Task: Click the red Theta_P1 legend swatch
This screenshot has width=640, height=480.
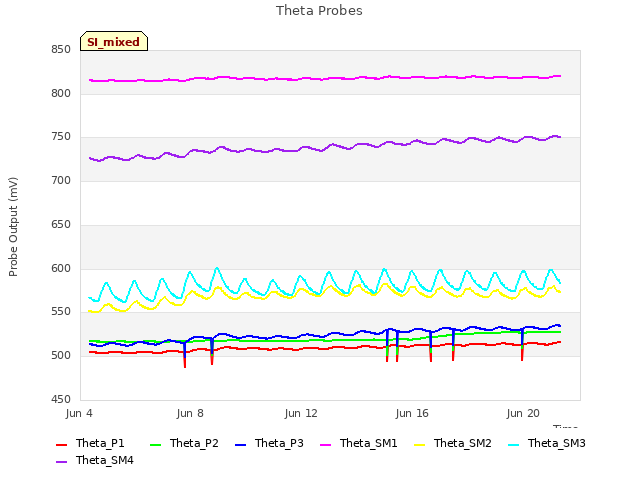Action: tap(61, 444)
